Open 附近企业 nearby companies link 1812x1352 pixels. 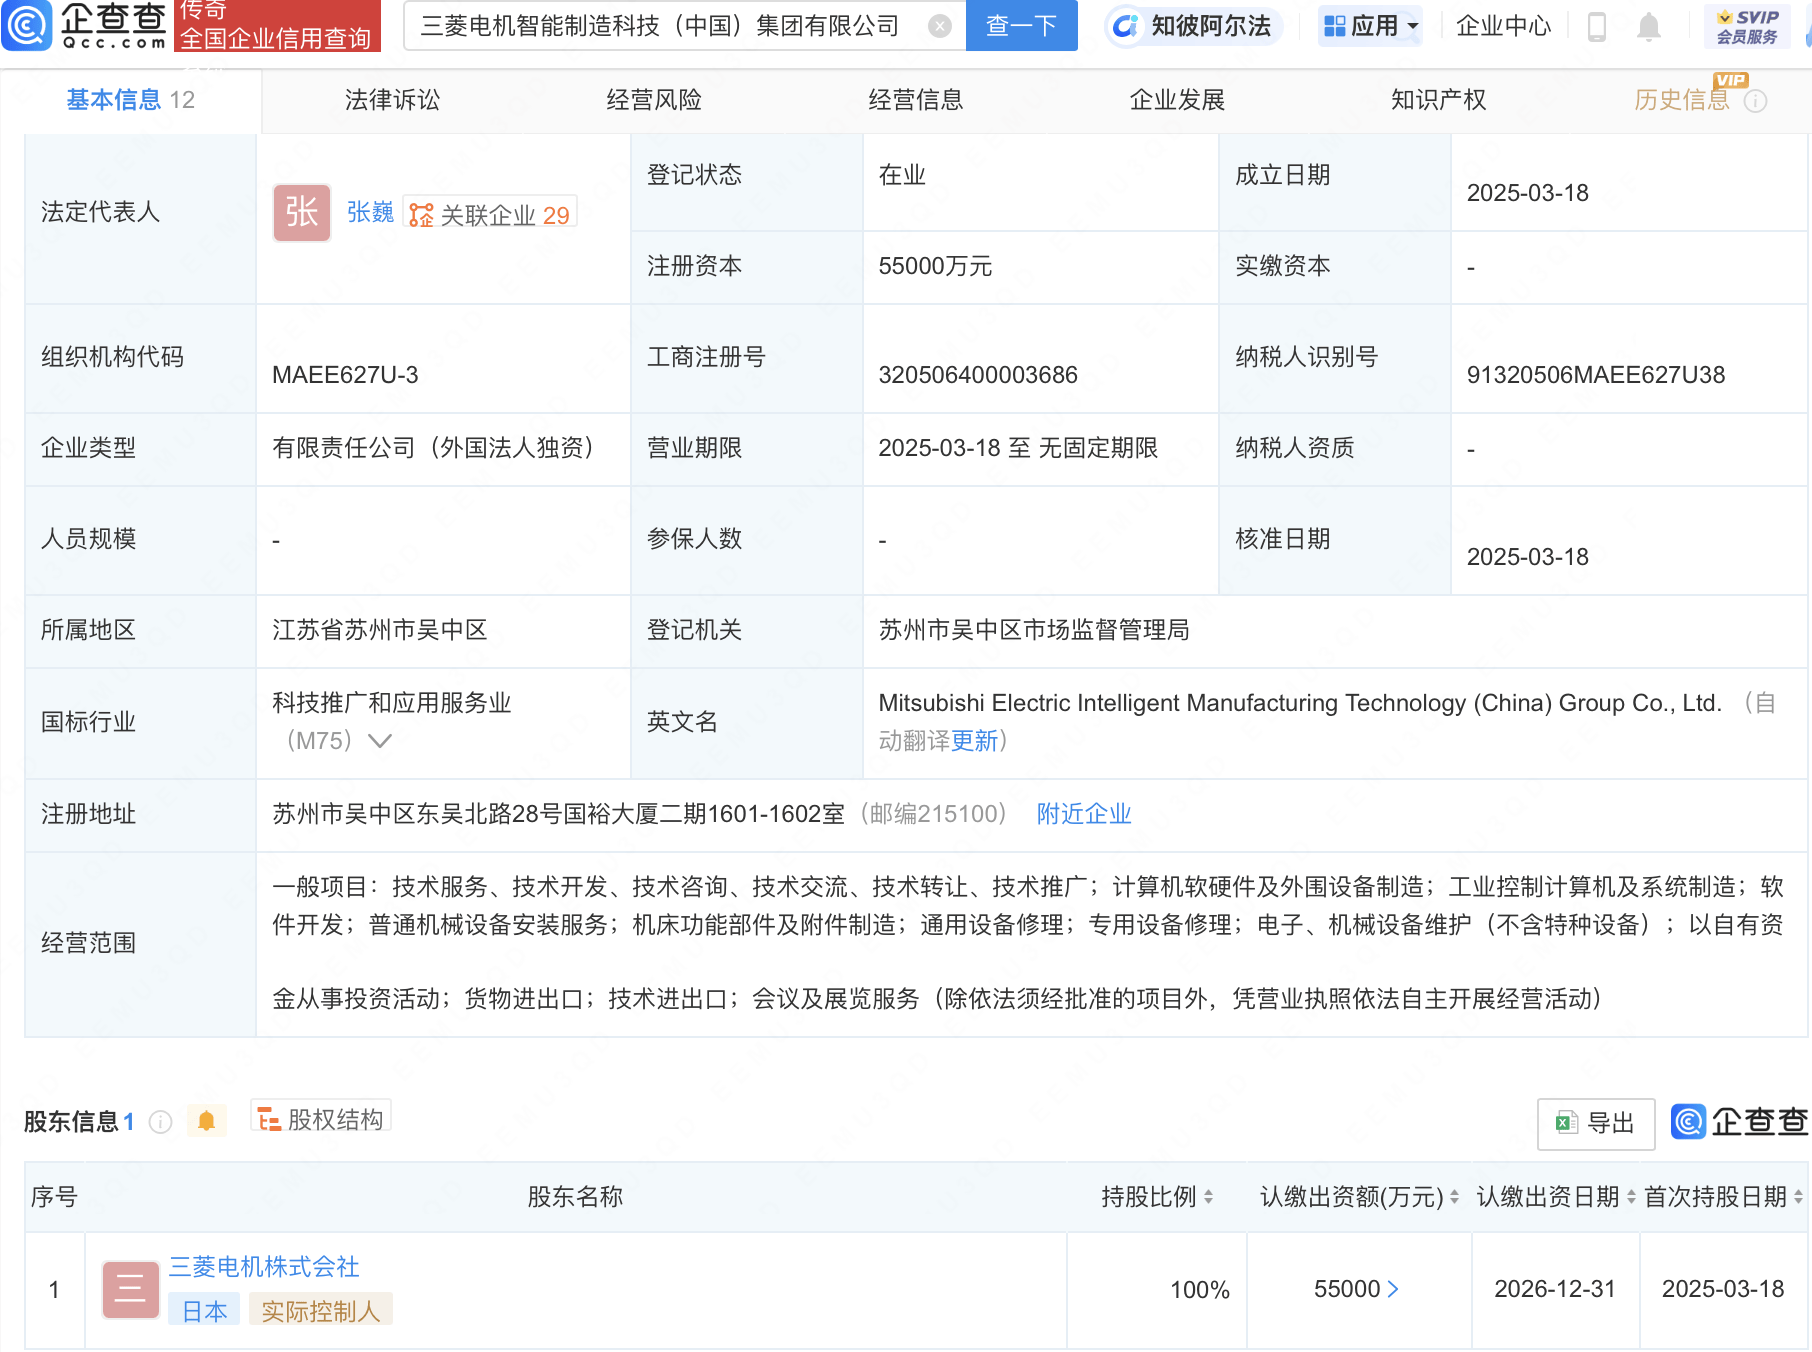coord(1084,814)
